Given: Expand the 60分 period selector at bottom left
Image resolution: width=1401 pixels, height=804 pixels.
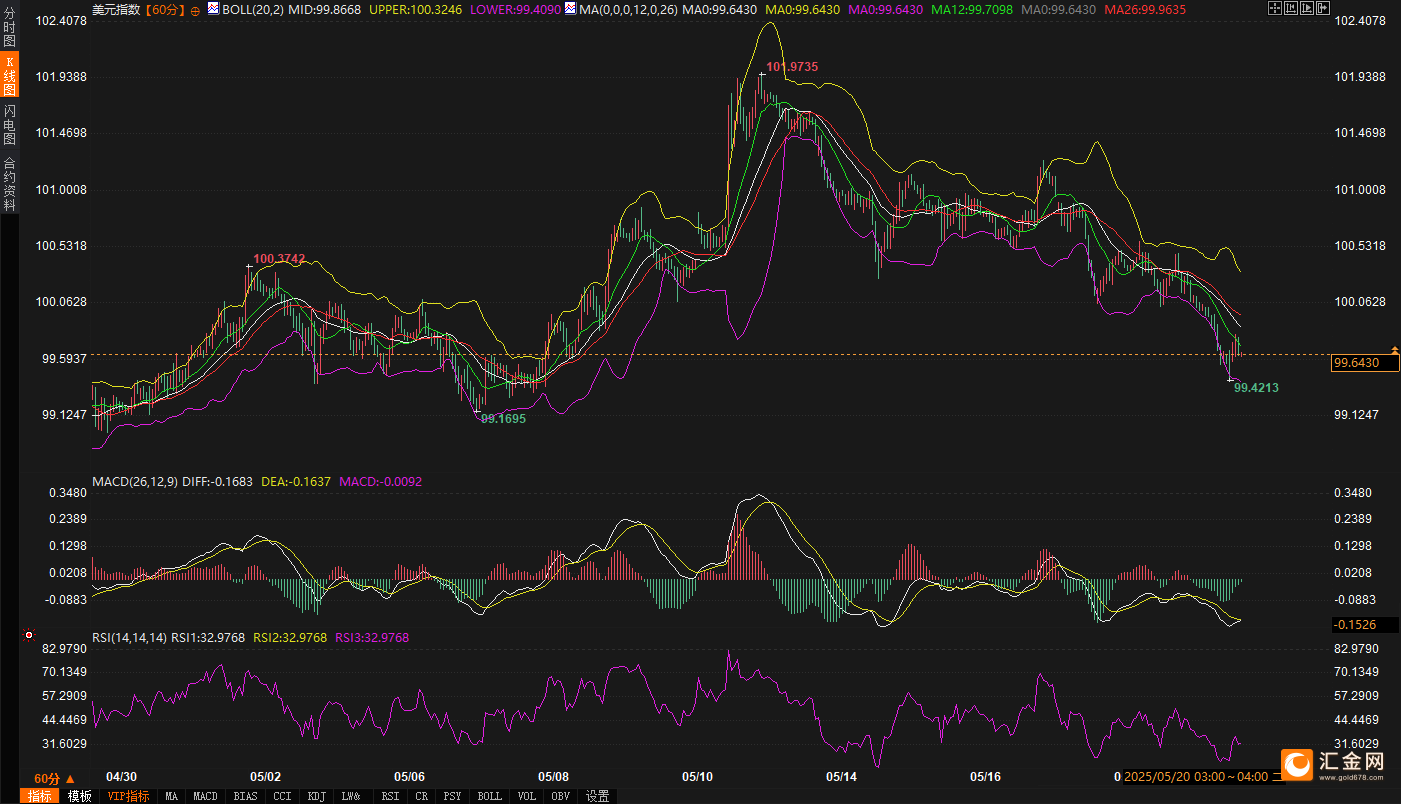Looking at the screenshot, I should [x=53, y=778].
